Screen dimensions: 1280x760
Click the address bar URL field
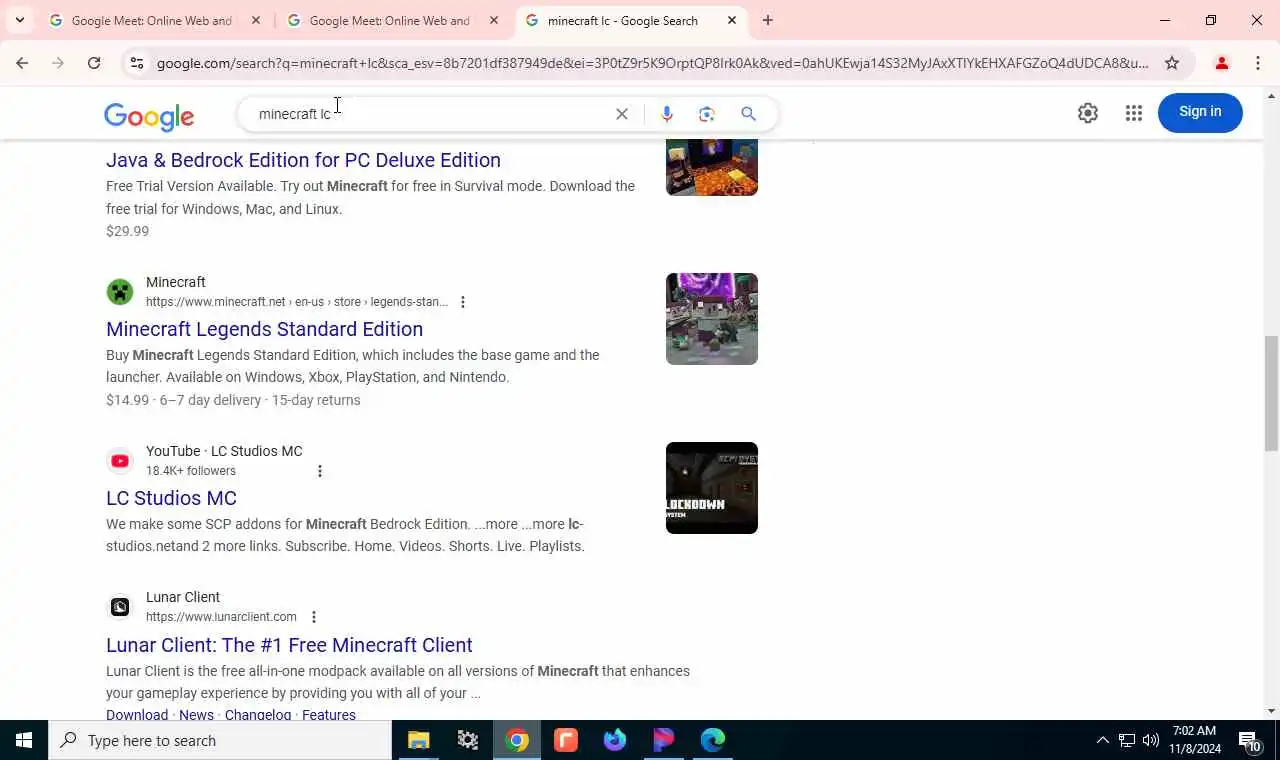[x=652, y=63]
